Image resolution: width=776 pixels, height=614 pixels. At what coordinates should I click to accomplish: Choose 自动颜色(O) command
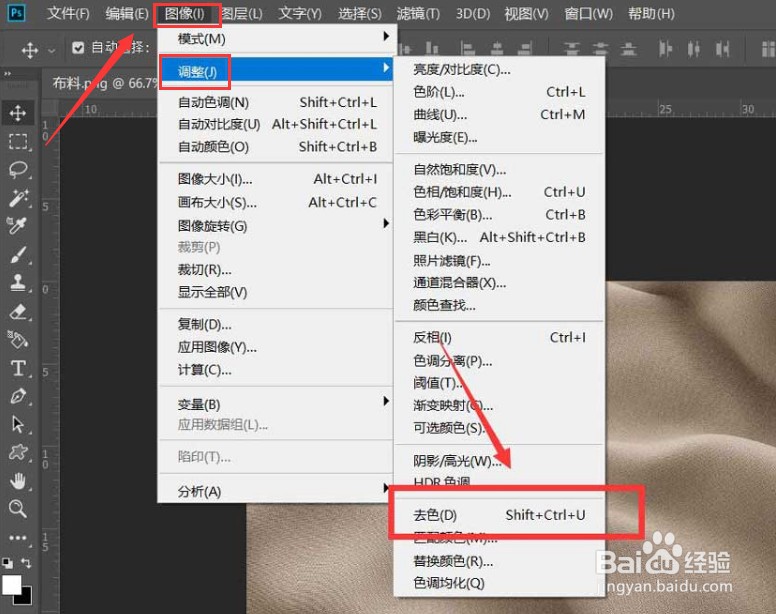(x=277, y=147)
